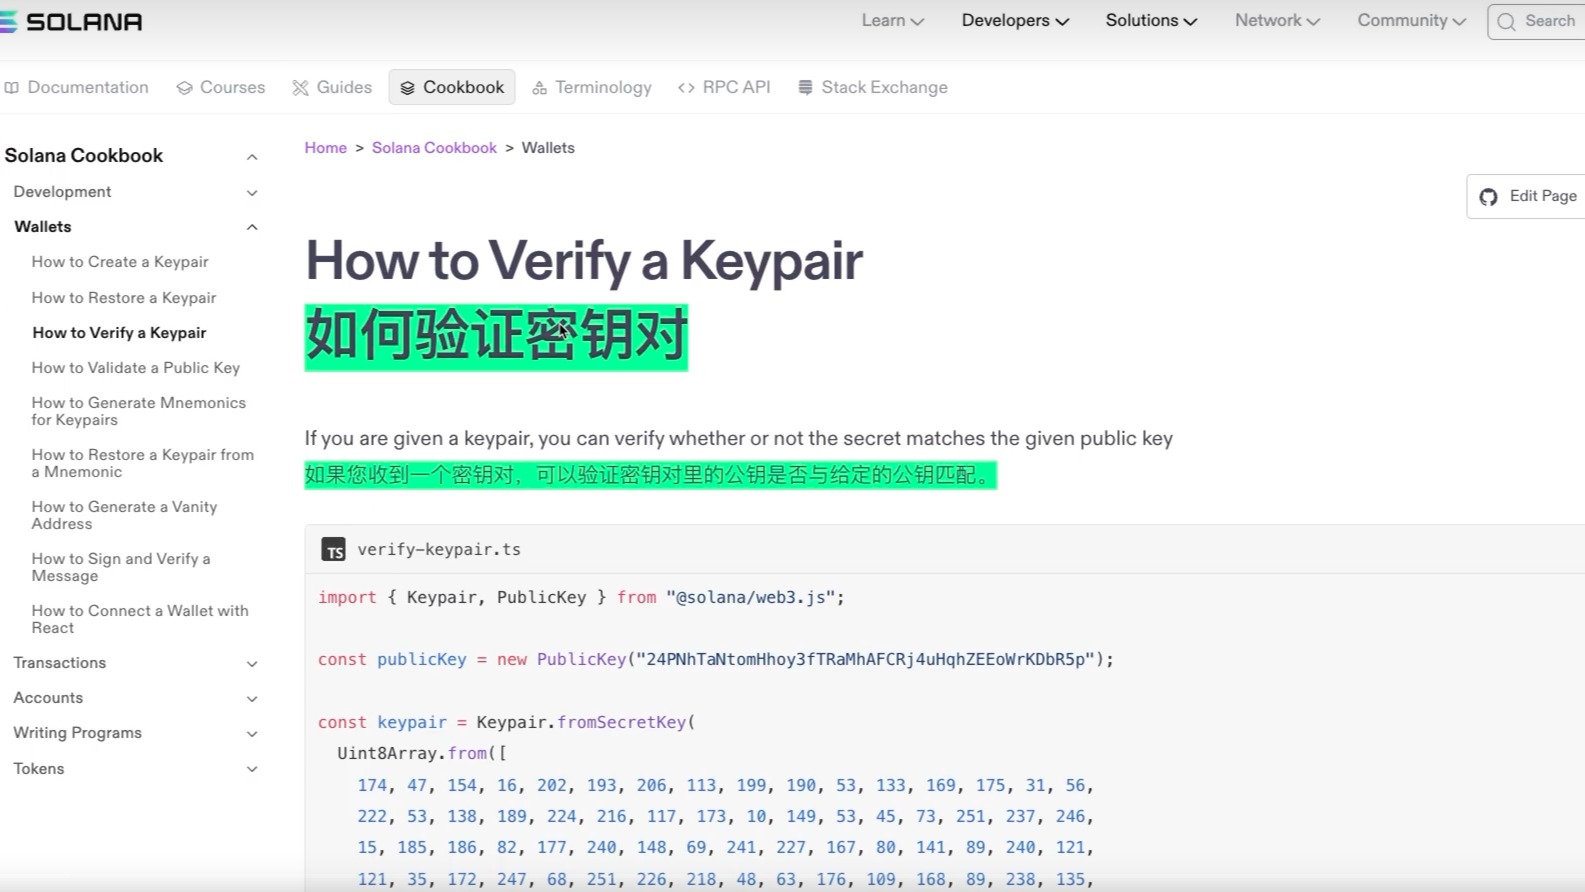The height and width of the screenshot is (892, 1585).
Task: Click the Solana logo
Action: pyautogui.click(x=71, y=21)
